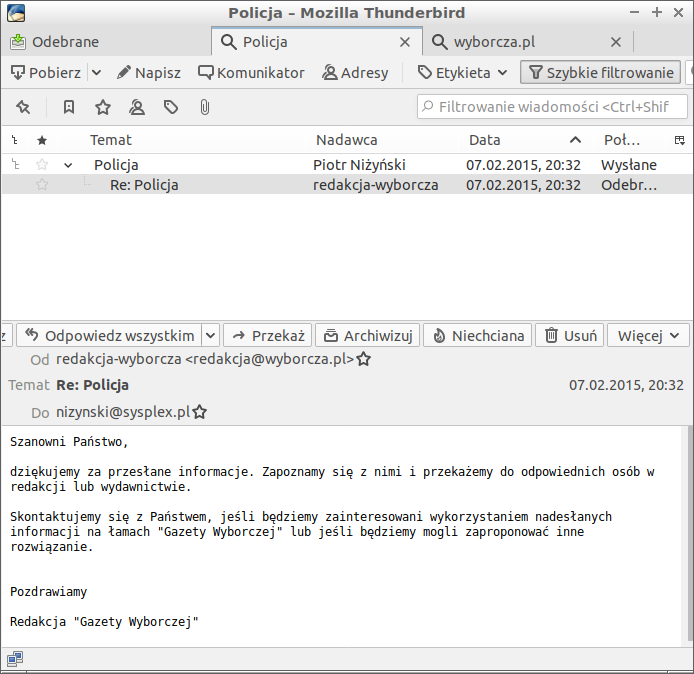Viewport: 694px width, 674px height.
Task: Star the Policja message from Piotr Niżyński
Action: (42, 165)
